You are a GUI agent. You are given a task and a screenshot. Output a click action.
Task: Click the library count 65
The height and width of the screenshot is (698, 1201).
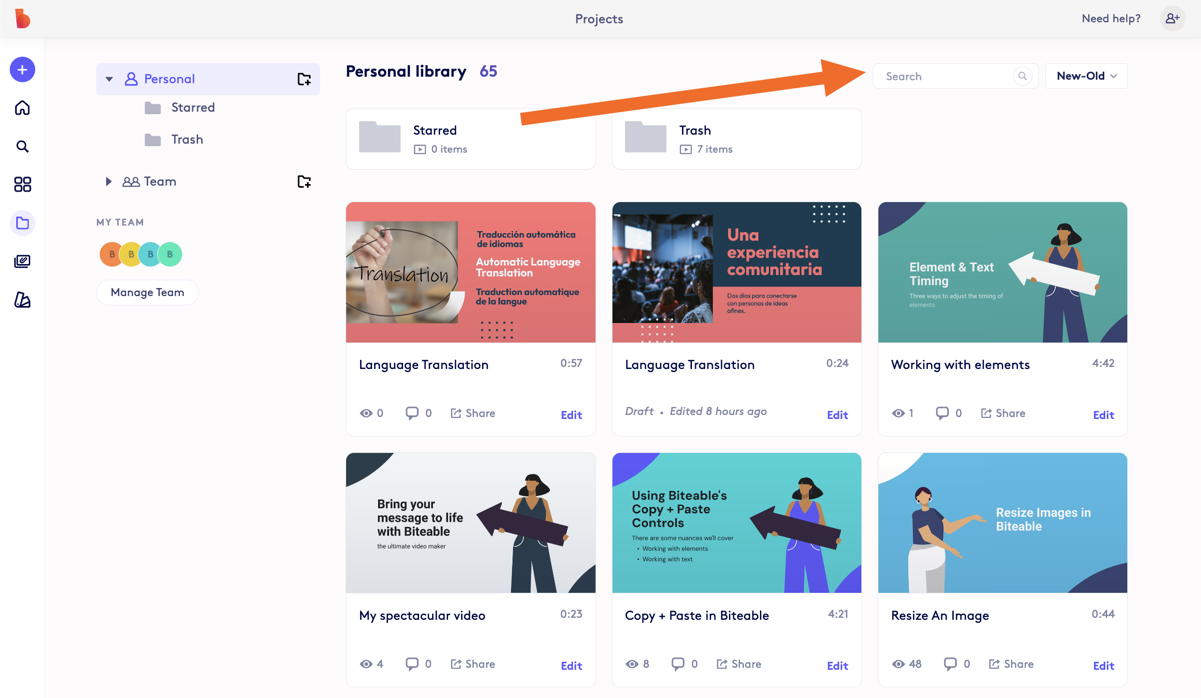point(488,72)
